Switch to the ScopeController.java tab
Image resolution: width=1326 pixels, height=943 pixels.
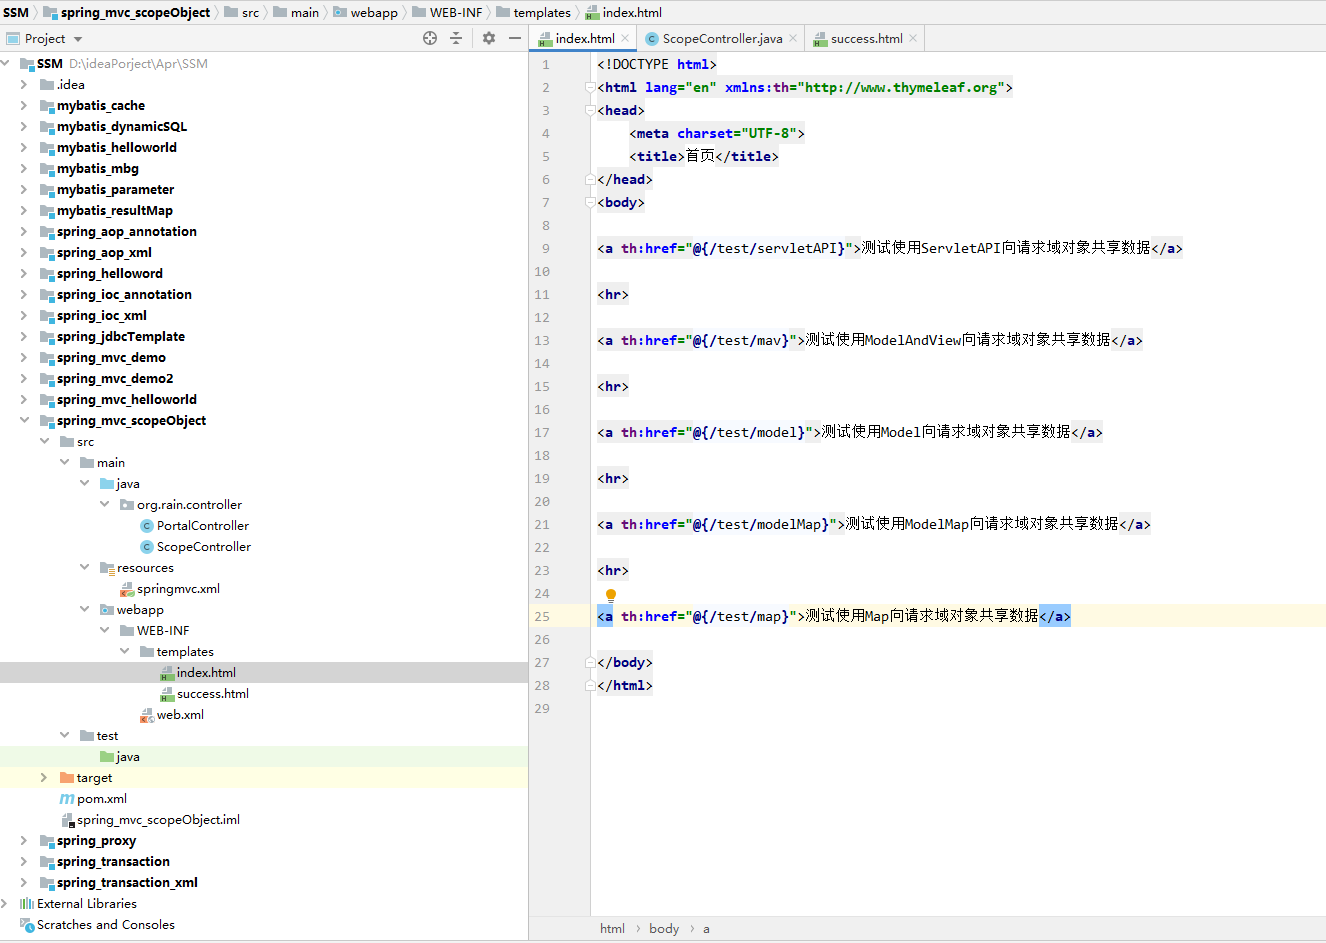tap(722, 39)
